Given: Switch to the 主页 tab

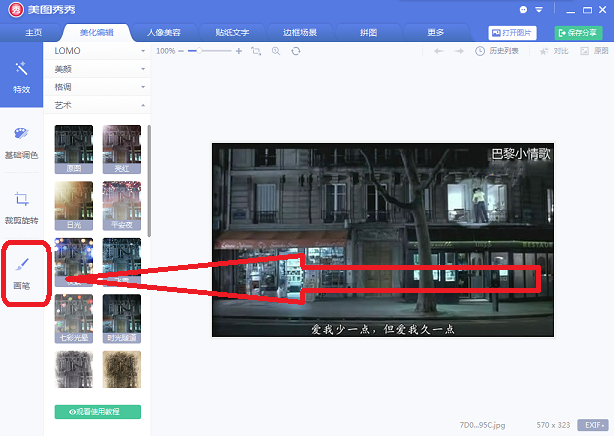Looking at the screenshot, I should click(33, 33).
